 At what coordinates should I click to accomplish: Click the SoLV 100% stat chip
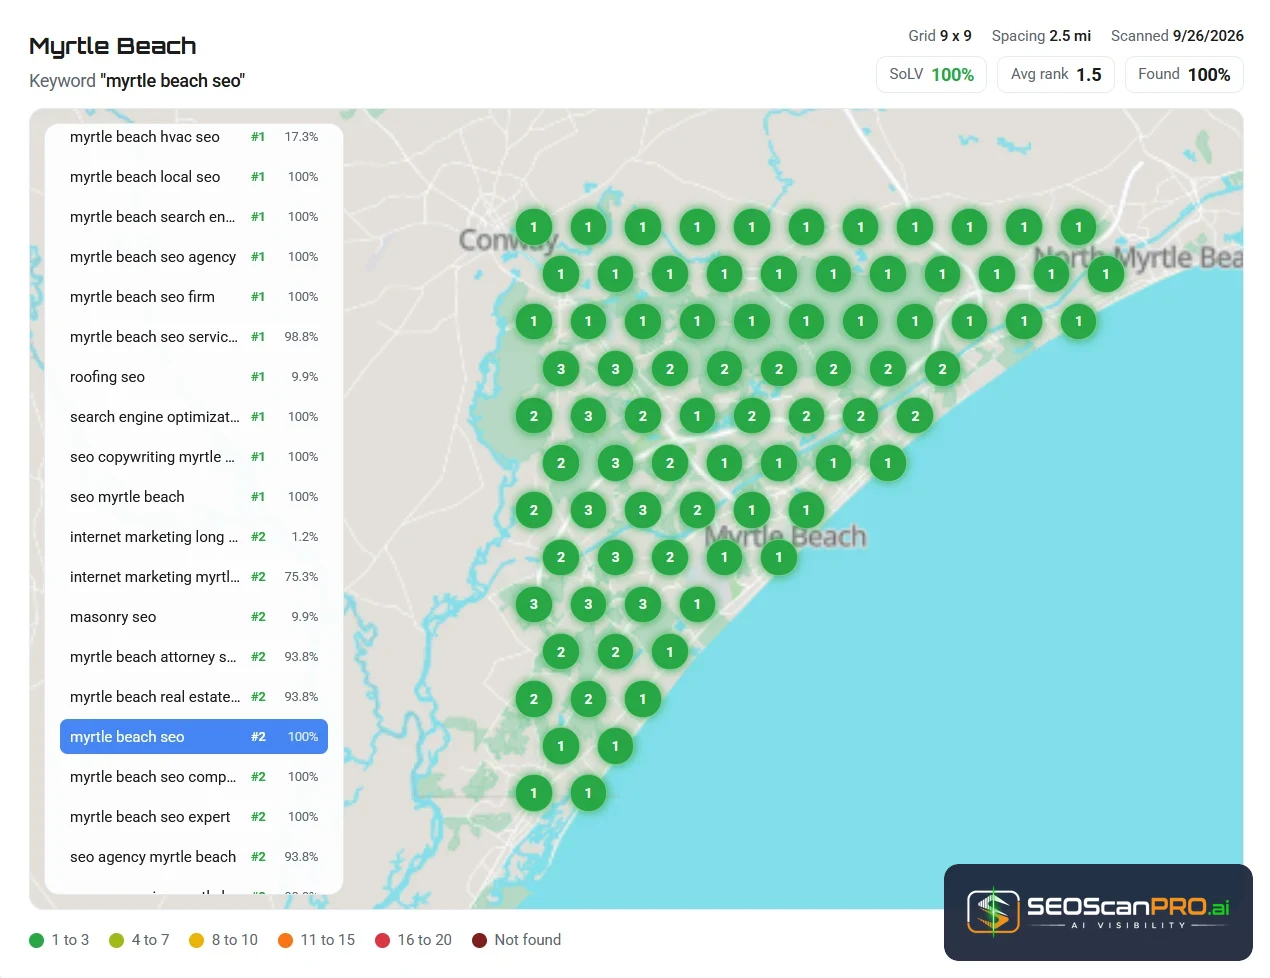[932, 75]
